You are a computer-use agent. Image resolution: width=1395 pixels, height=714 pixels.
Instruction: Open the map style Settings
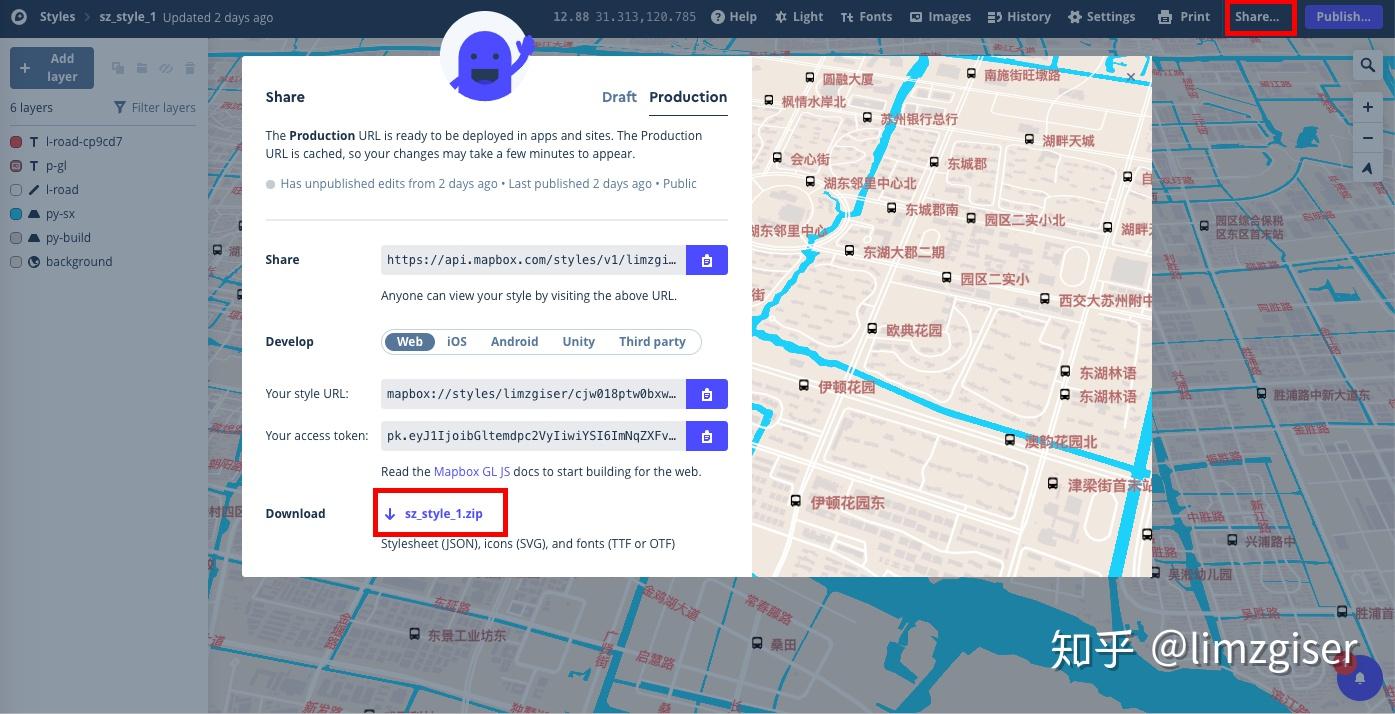[x=1101, y=16]
